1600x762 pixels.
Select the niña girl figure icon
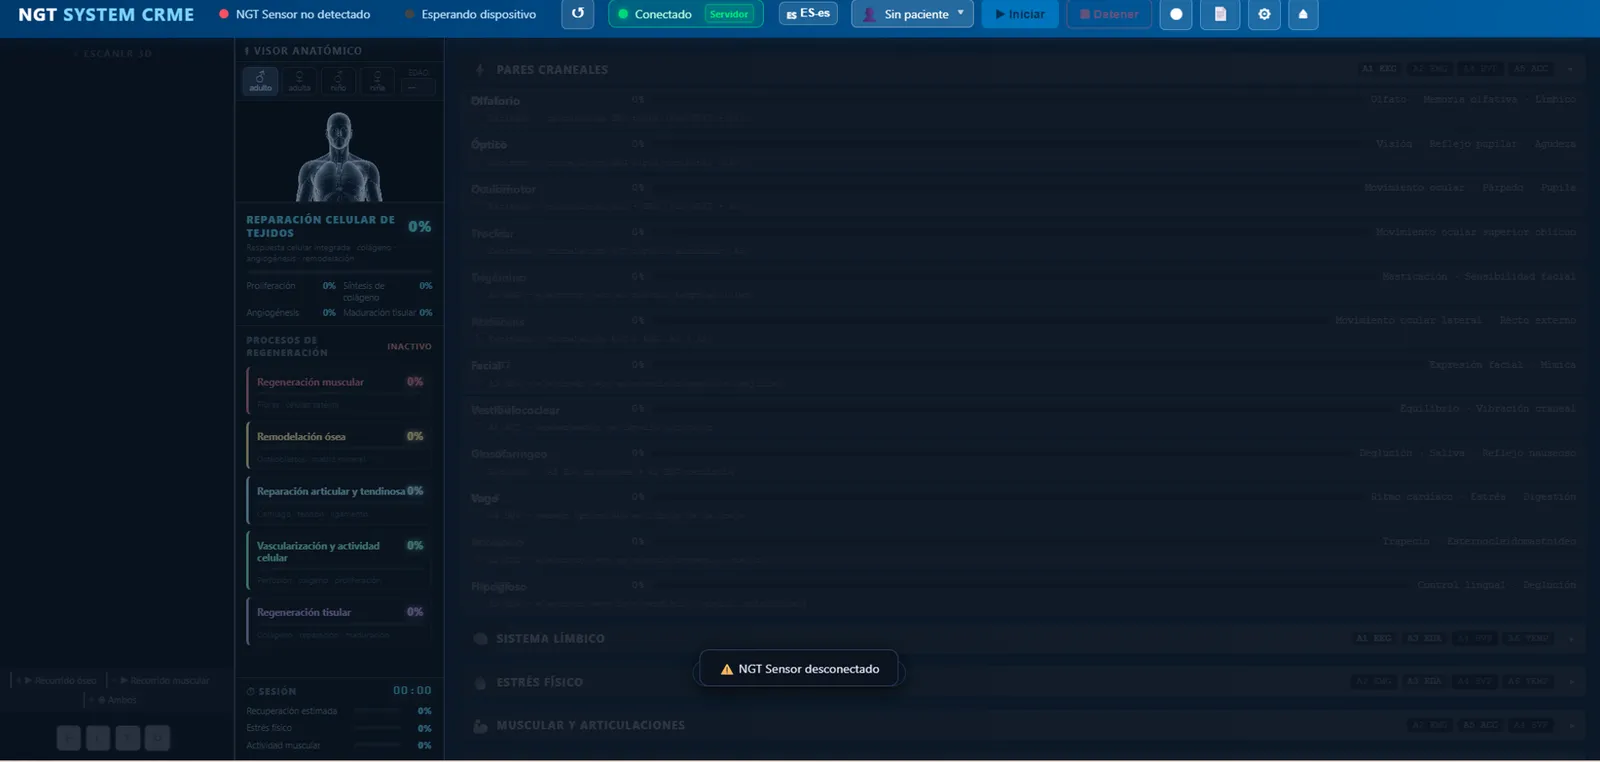coord(377,81)
